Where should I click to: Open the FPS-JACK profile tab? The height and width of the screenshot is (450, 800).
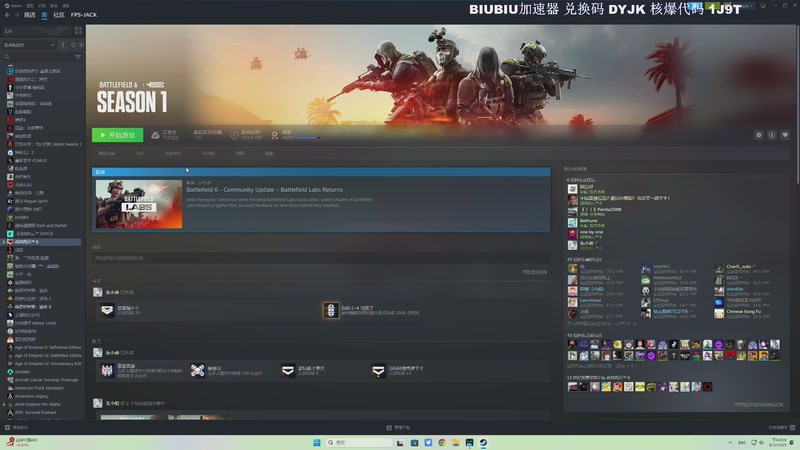(x=84, y=15)
